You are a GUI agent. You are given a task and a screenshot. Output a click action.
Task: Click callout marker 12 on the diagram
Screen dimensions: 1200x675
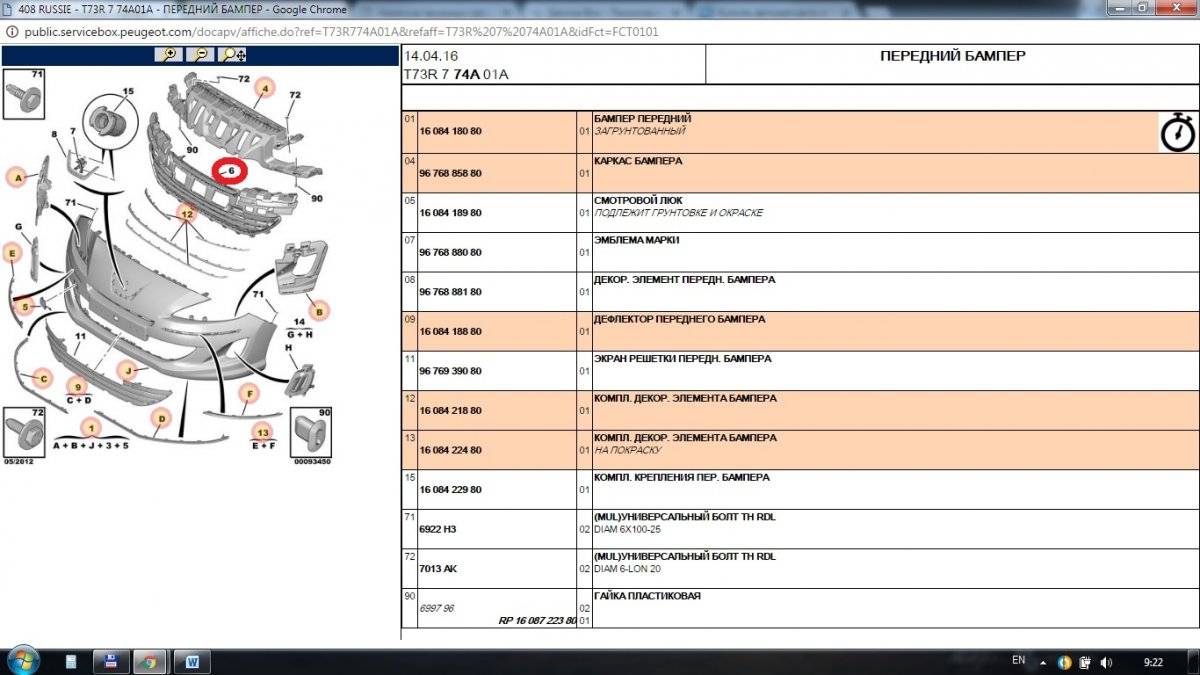(x=185, y=213)
